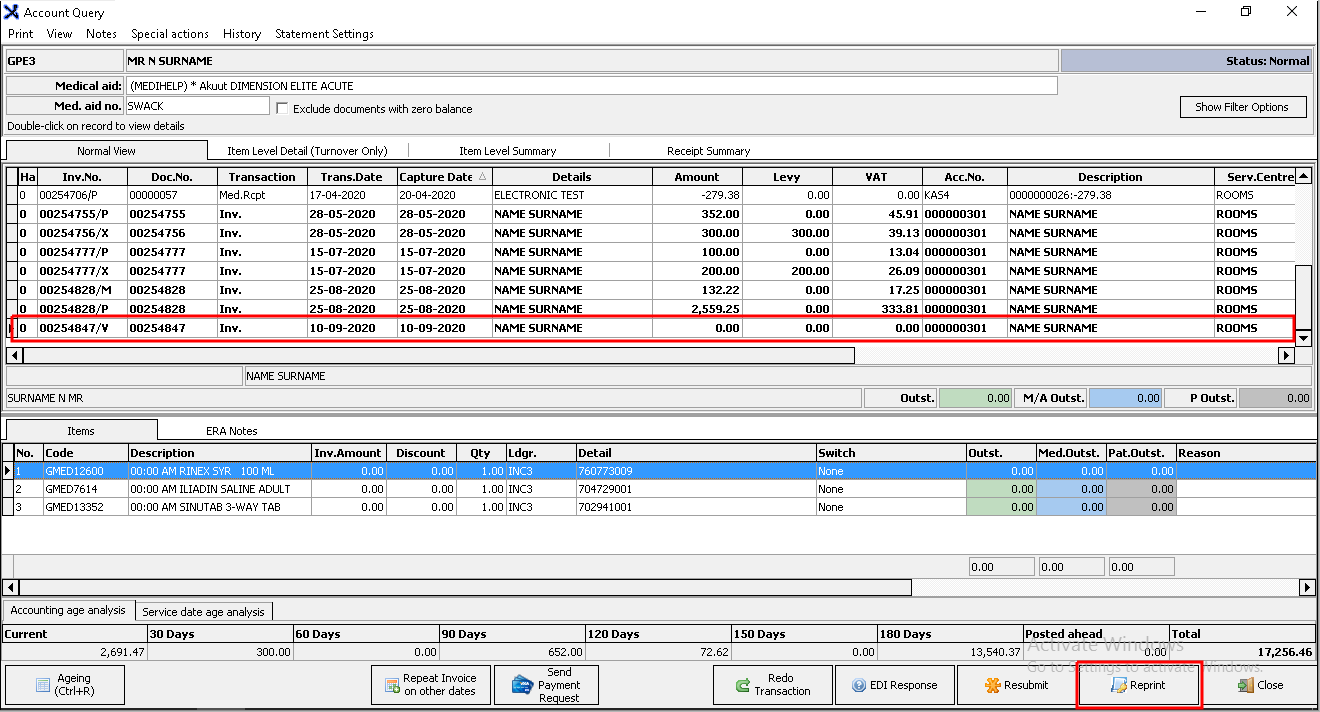Sort by the Capture Date column header

point(436,177)
